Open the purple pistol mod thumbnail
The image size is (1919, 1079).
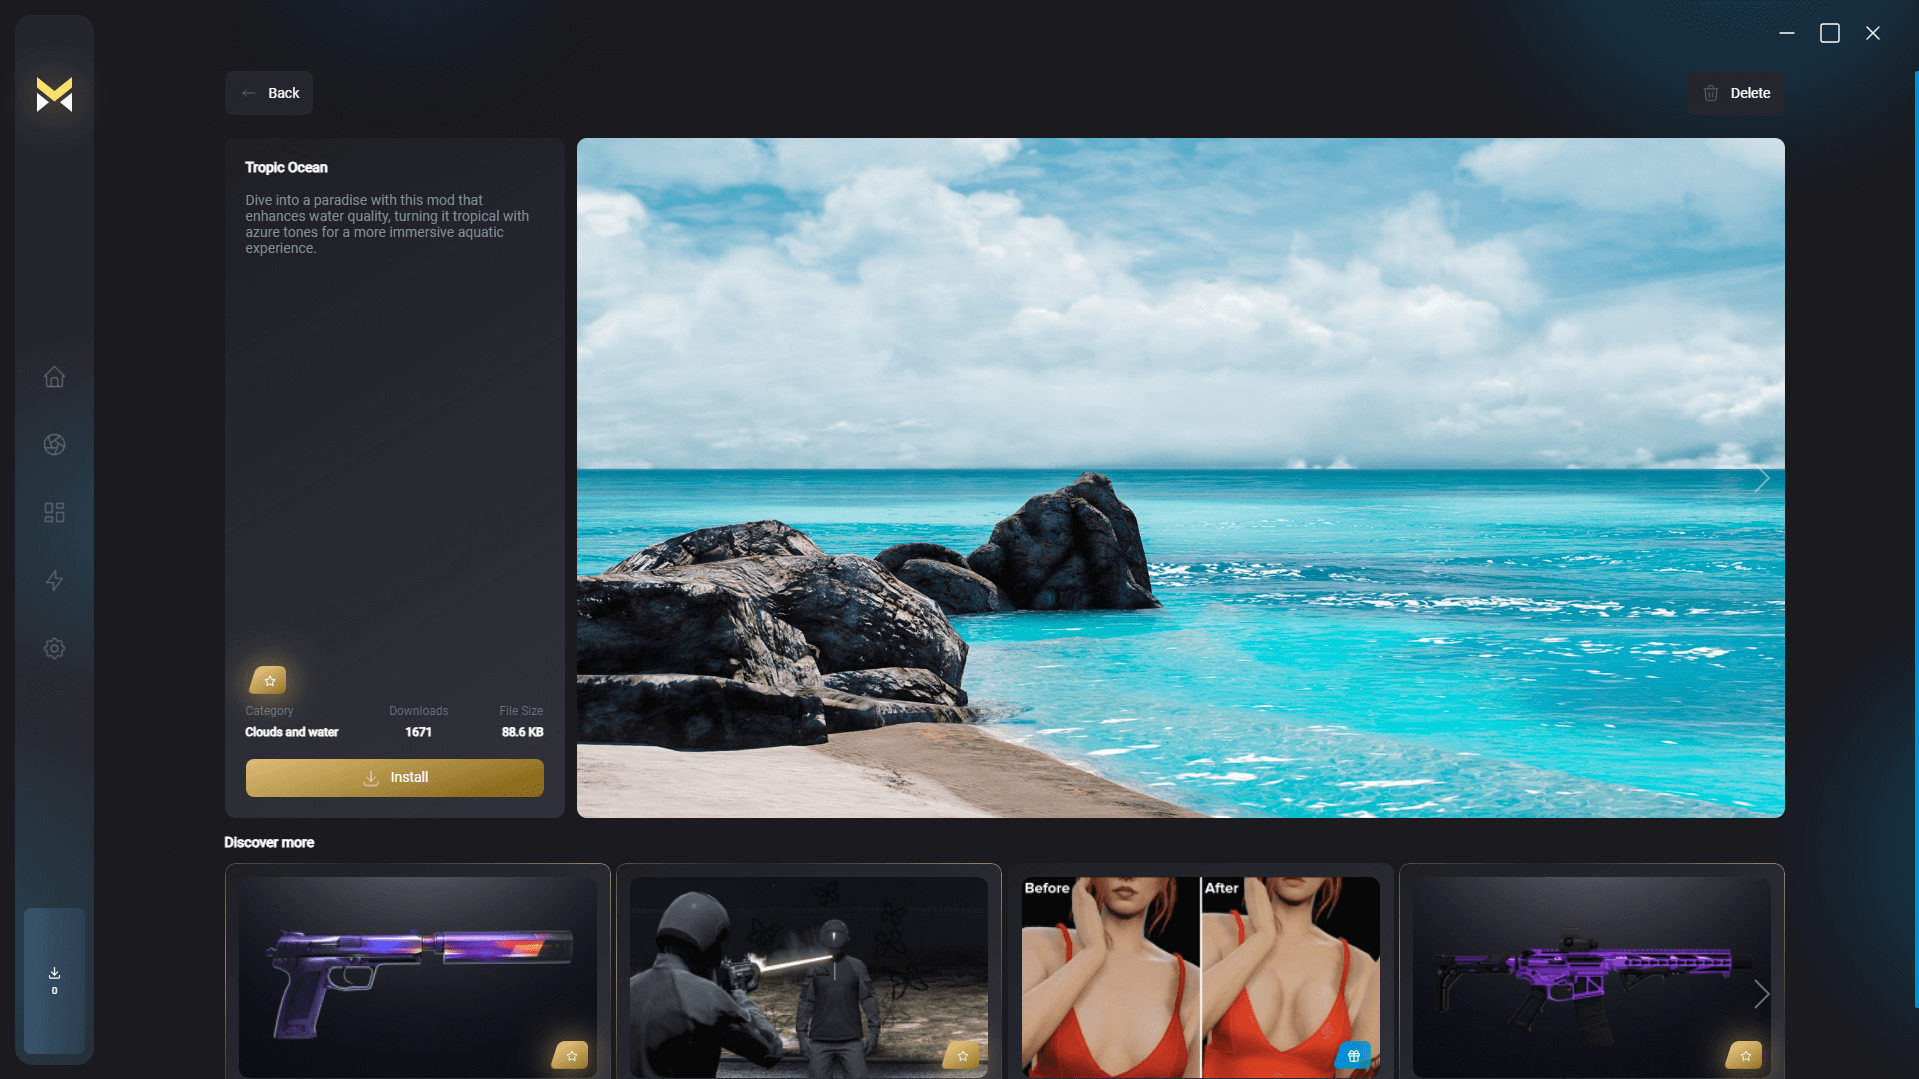click(x=417, y=975)
